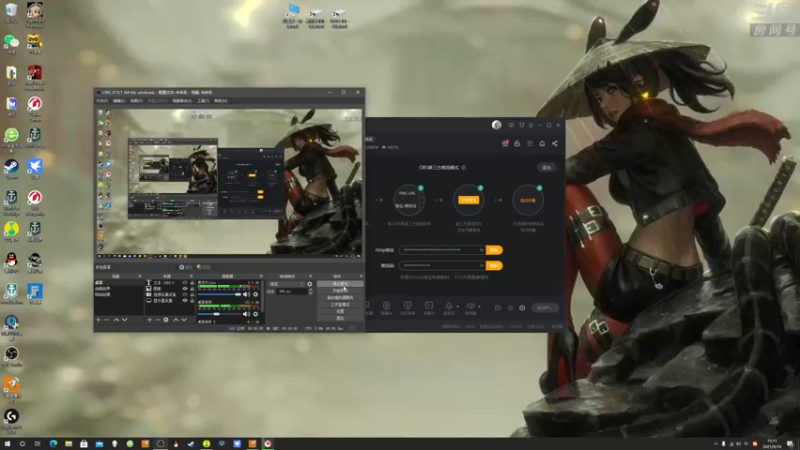
Task: Open the 视图(V) menu in OBS
Action: [x=136, y=101]
